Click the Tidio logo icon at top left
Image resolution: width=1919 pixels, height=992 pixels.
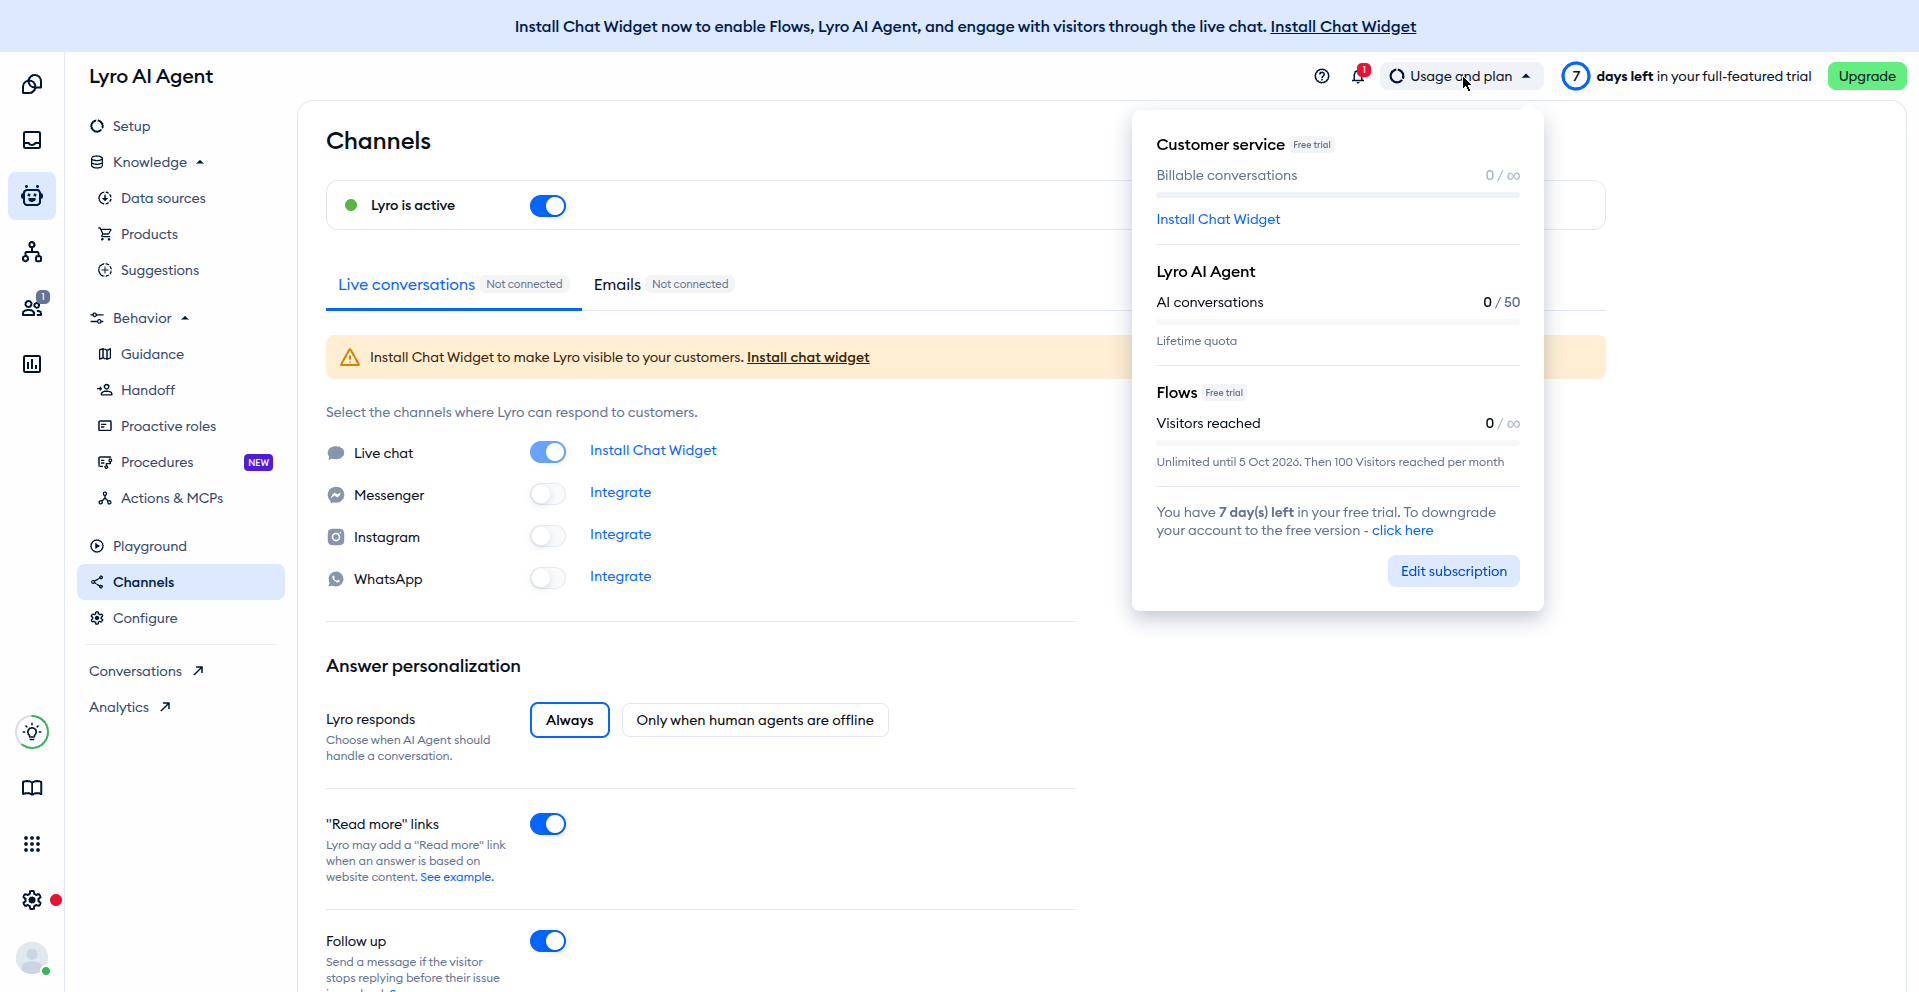pos(32,84)
